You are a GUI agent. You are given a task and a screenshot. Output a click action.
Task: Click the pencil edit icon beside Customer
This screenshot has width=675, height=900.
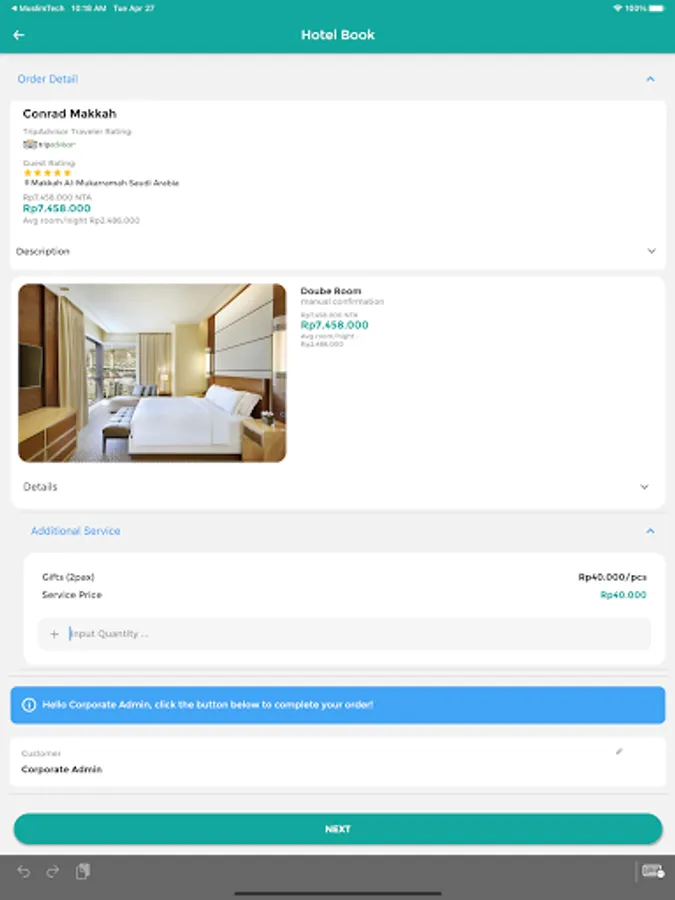point(619,751)
